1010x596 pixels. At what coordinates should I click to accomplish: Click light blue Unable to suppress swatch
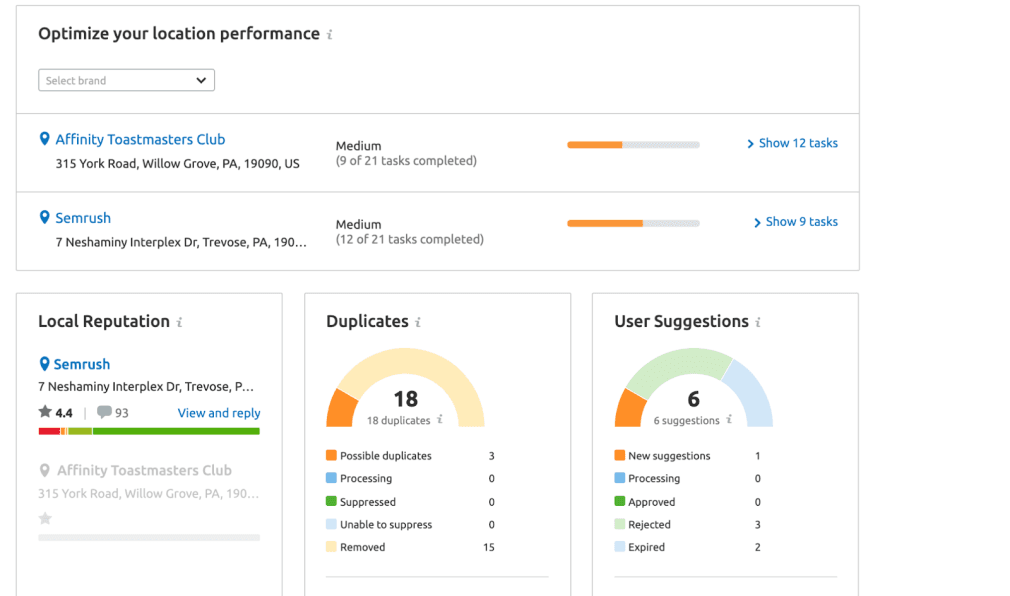[x=331, y=524]
